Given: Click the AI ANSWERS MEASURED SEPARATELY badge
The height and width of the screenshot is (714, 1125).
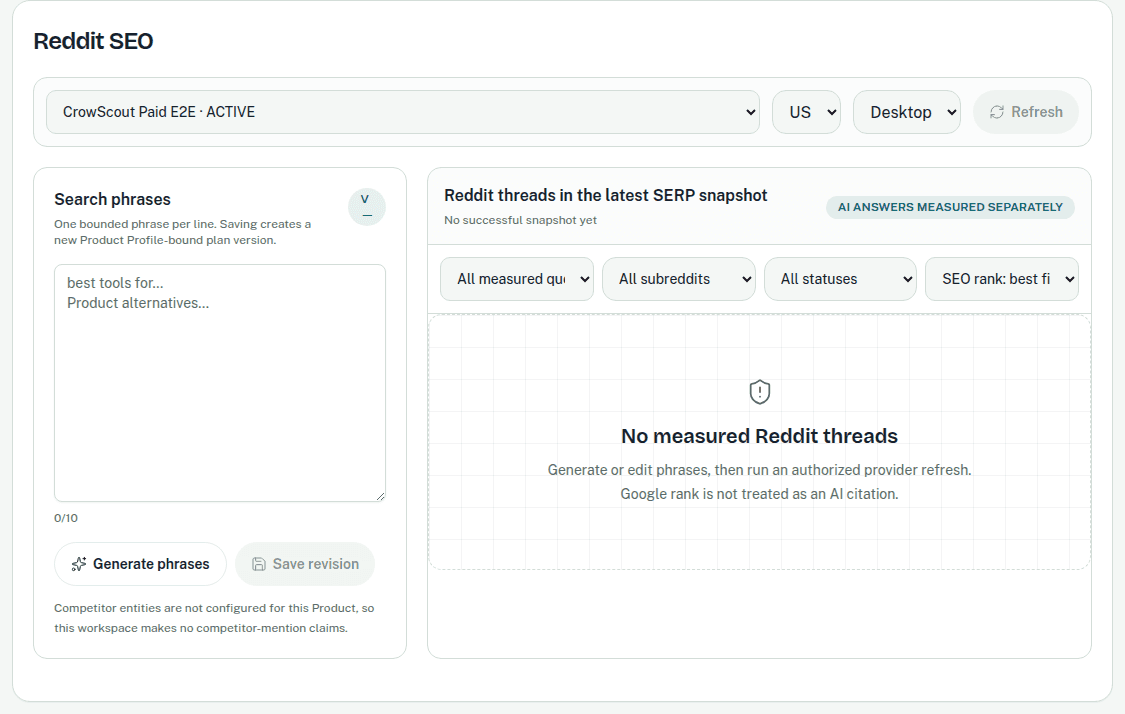Looking at the screenshot, I should click(x=950, y=207).
